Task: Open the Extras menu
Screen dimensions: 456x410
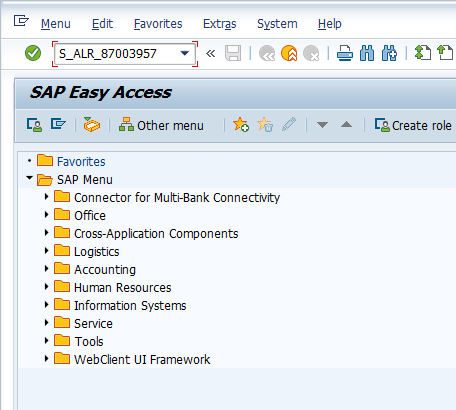Action: coord(220,24)
